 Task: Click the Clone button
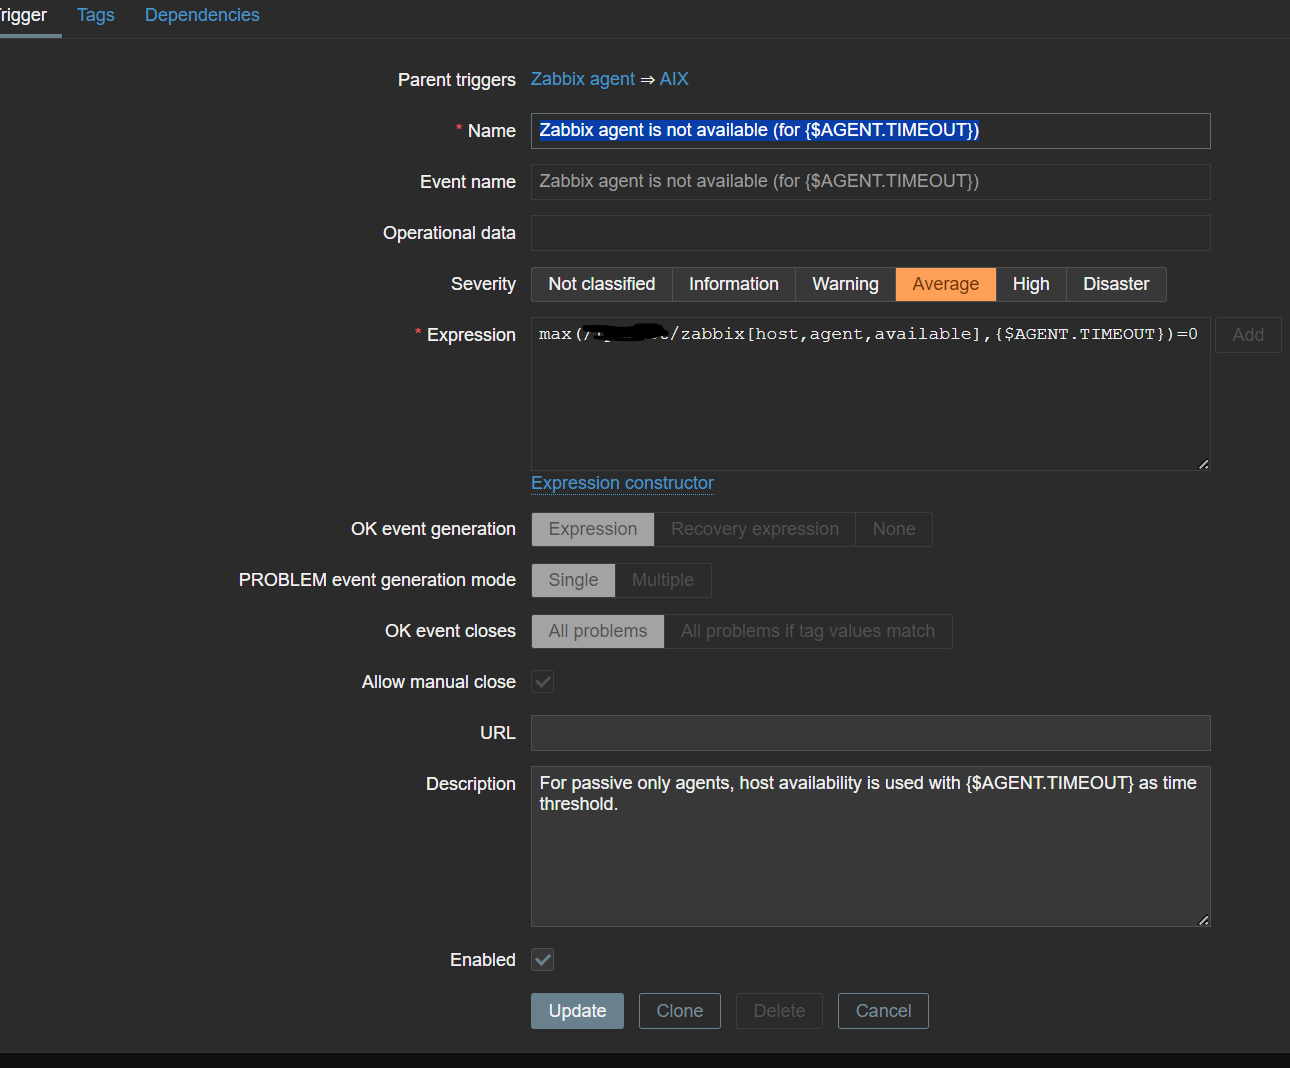680,1011
